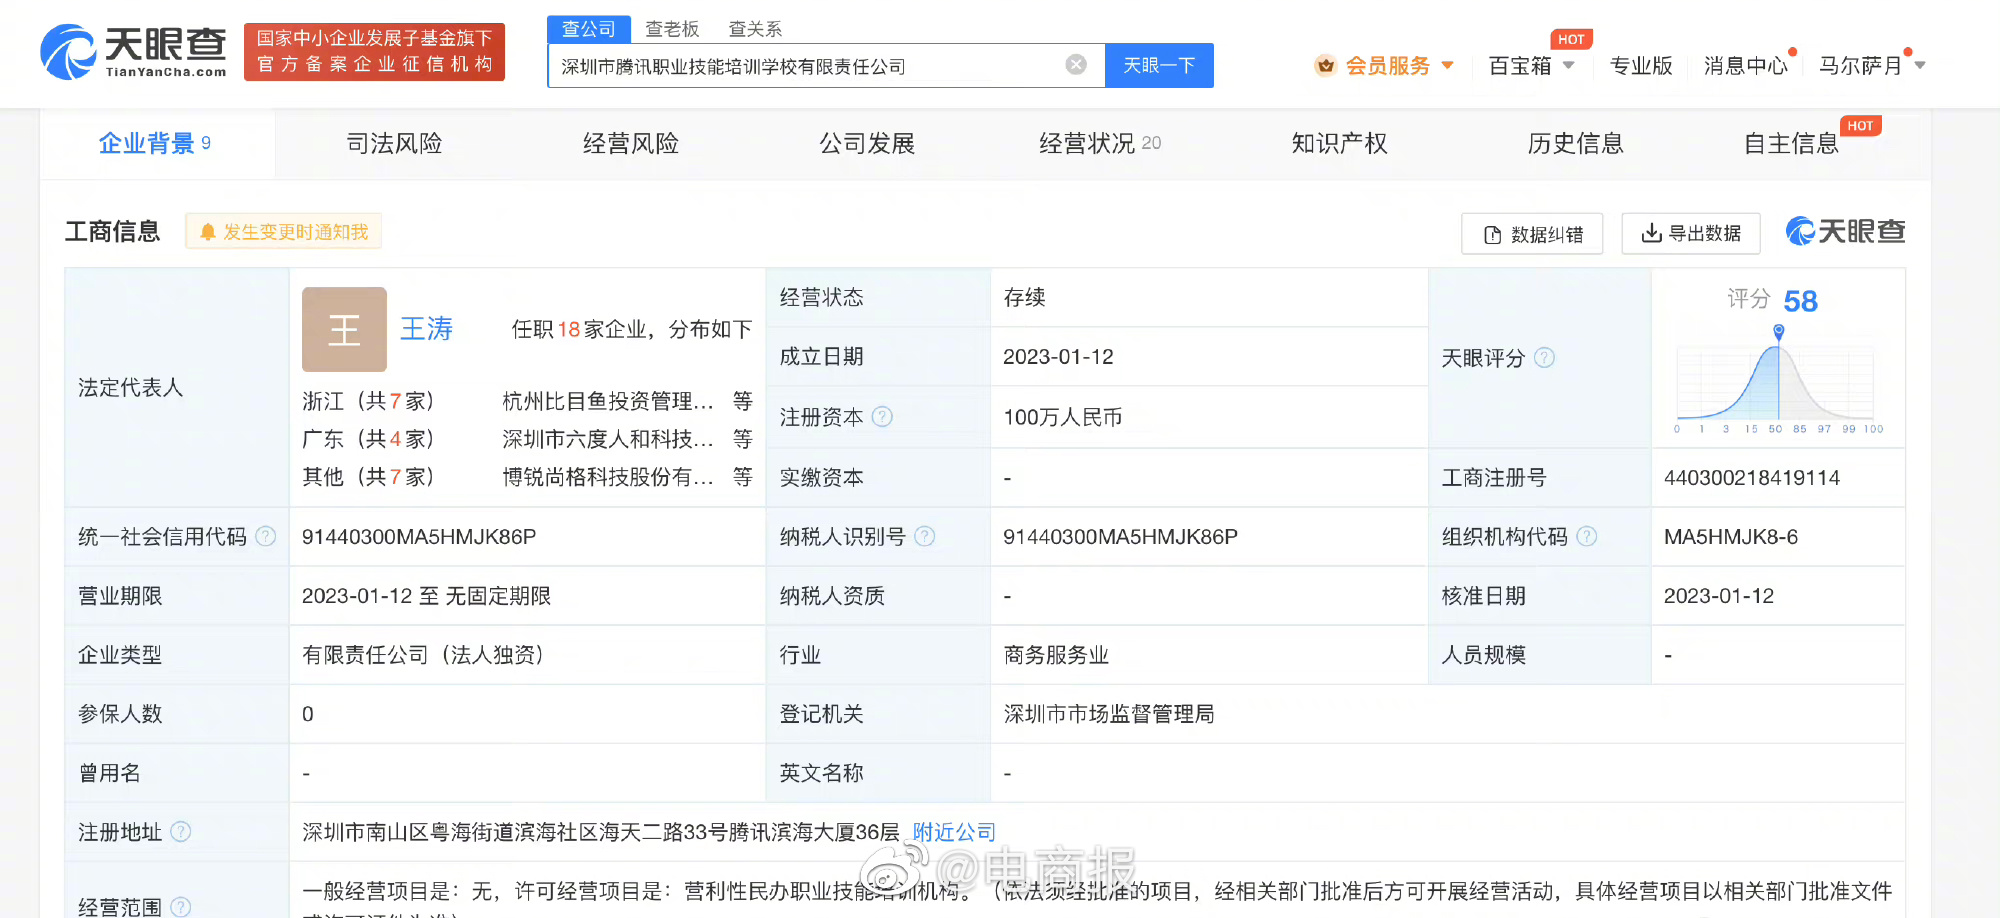Click the 发生变更时通知我 button

(284, 232)
